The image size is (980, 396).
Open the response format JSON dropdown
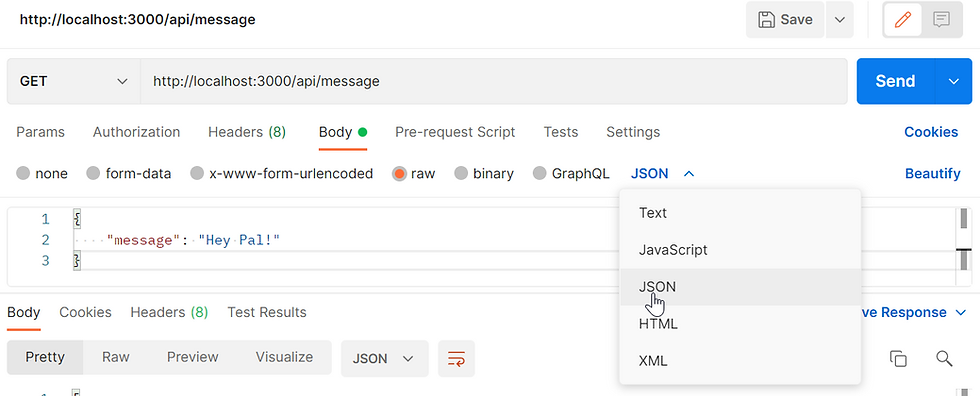(x=384, y=359)
